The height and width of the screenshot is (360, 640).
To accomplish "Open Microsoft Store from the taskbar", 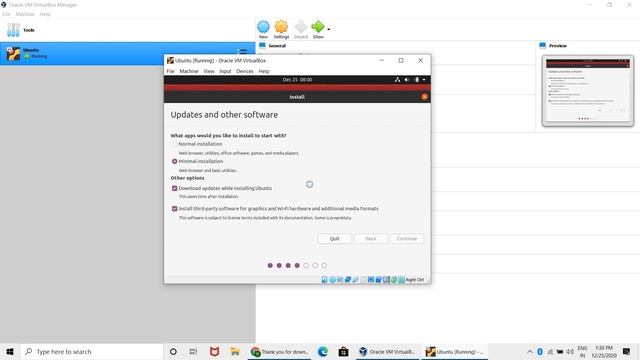I will click(343, 351).
